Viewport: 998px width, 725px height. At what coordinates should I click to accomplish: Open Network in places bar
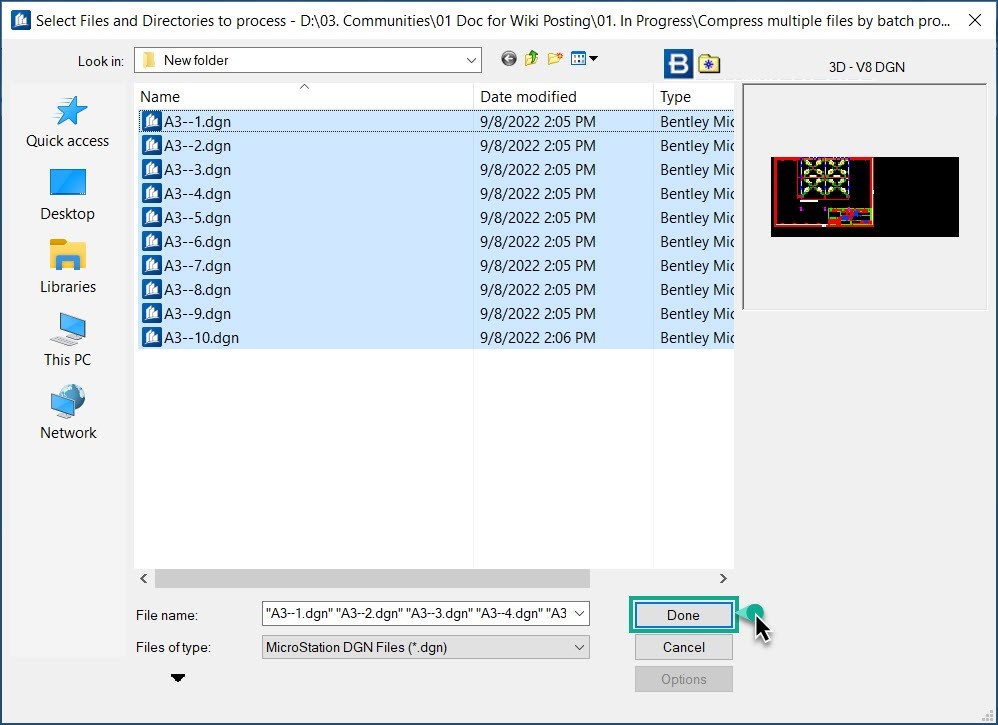point(67,413)
